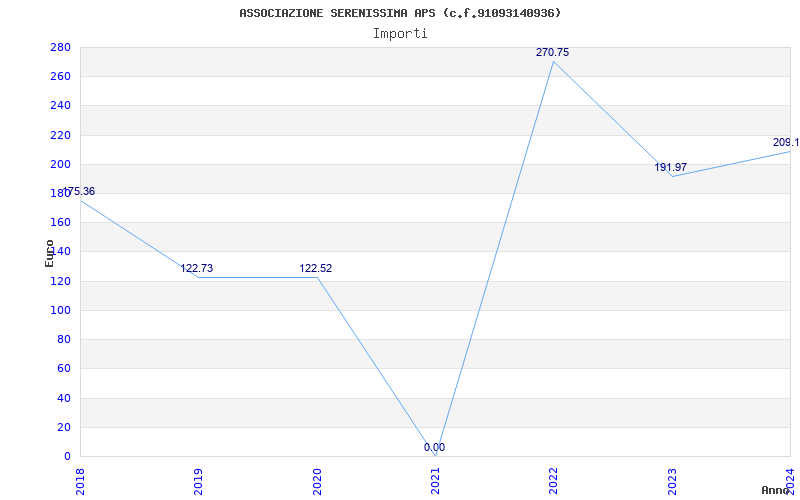Click the 240 y-axis tick label
The height and width of the screenshot is (500, 800).
pos(60,106)
